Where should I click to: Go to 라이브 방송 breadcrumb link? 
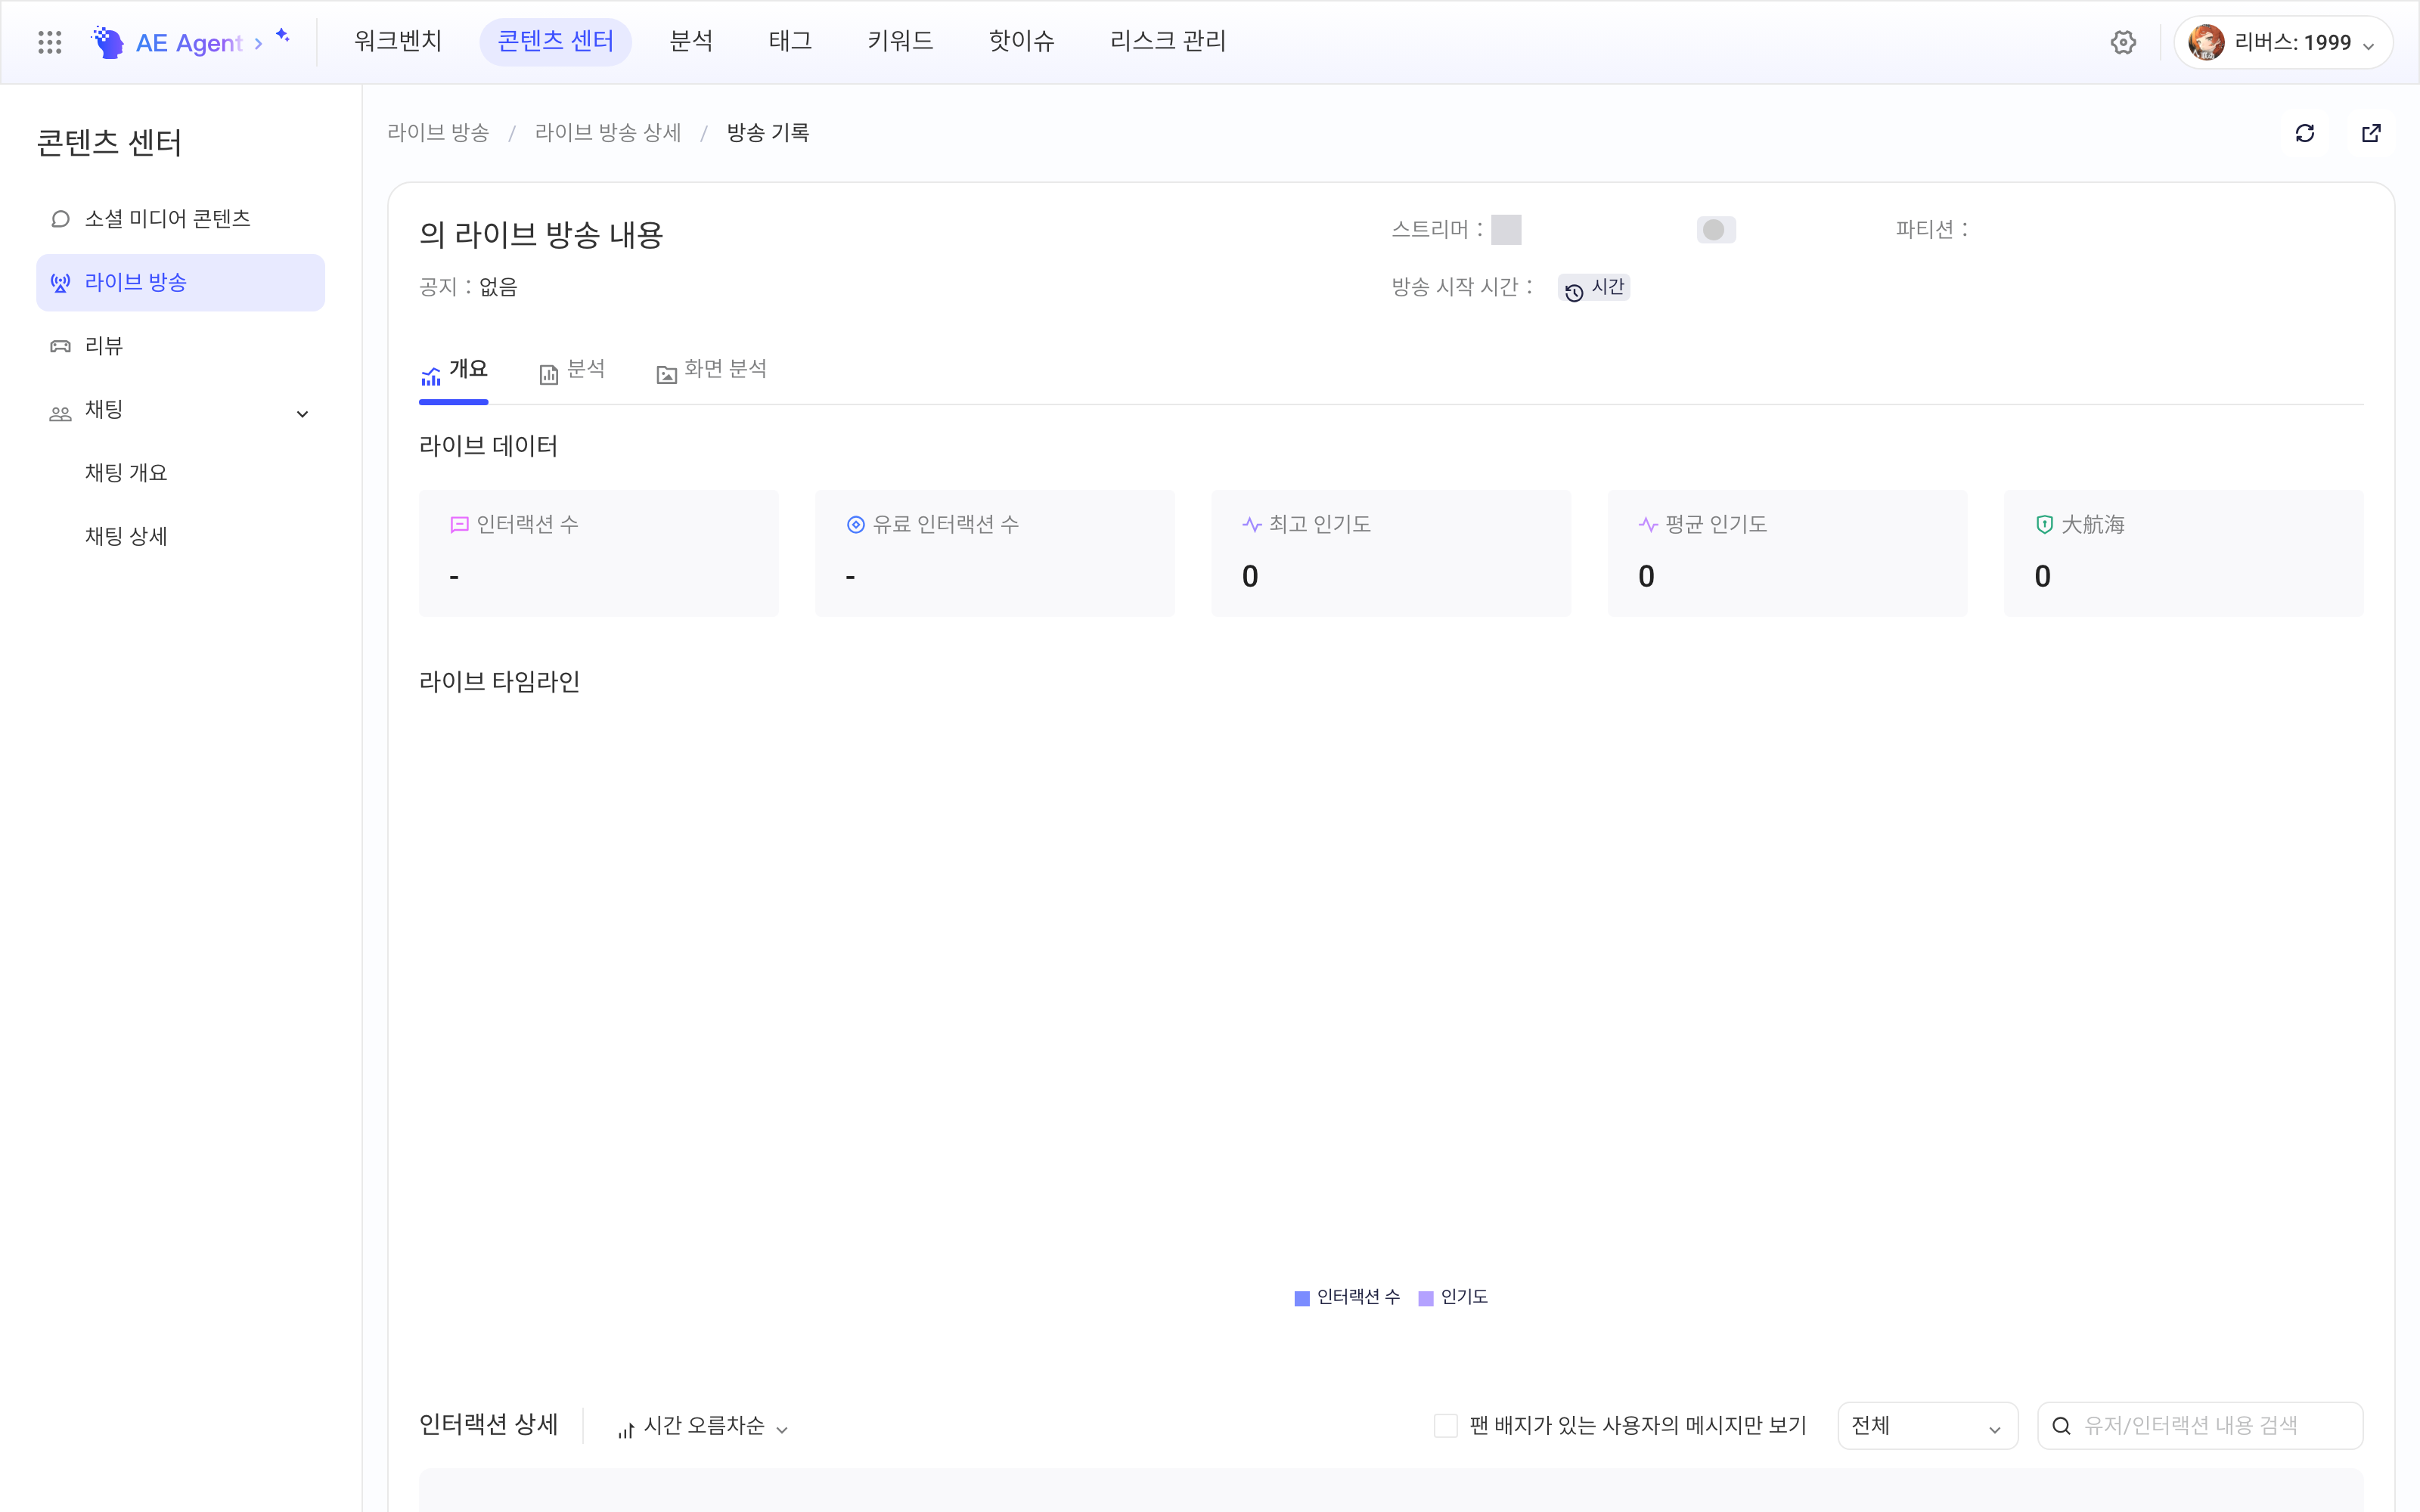438,133
